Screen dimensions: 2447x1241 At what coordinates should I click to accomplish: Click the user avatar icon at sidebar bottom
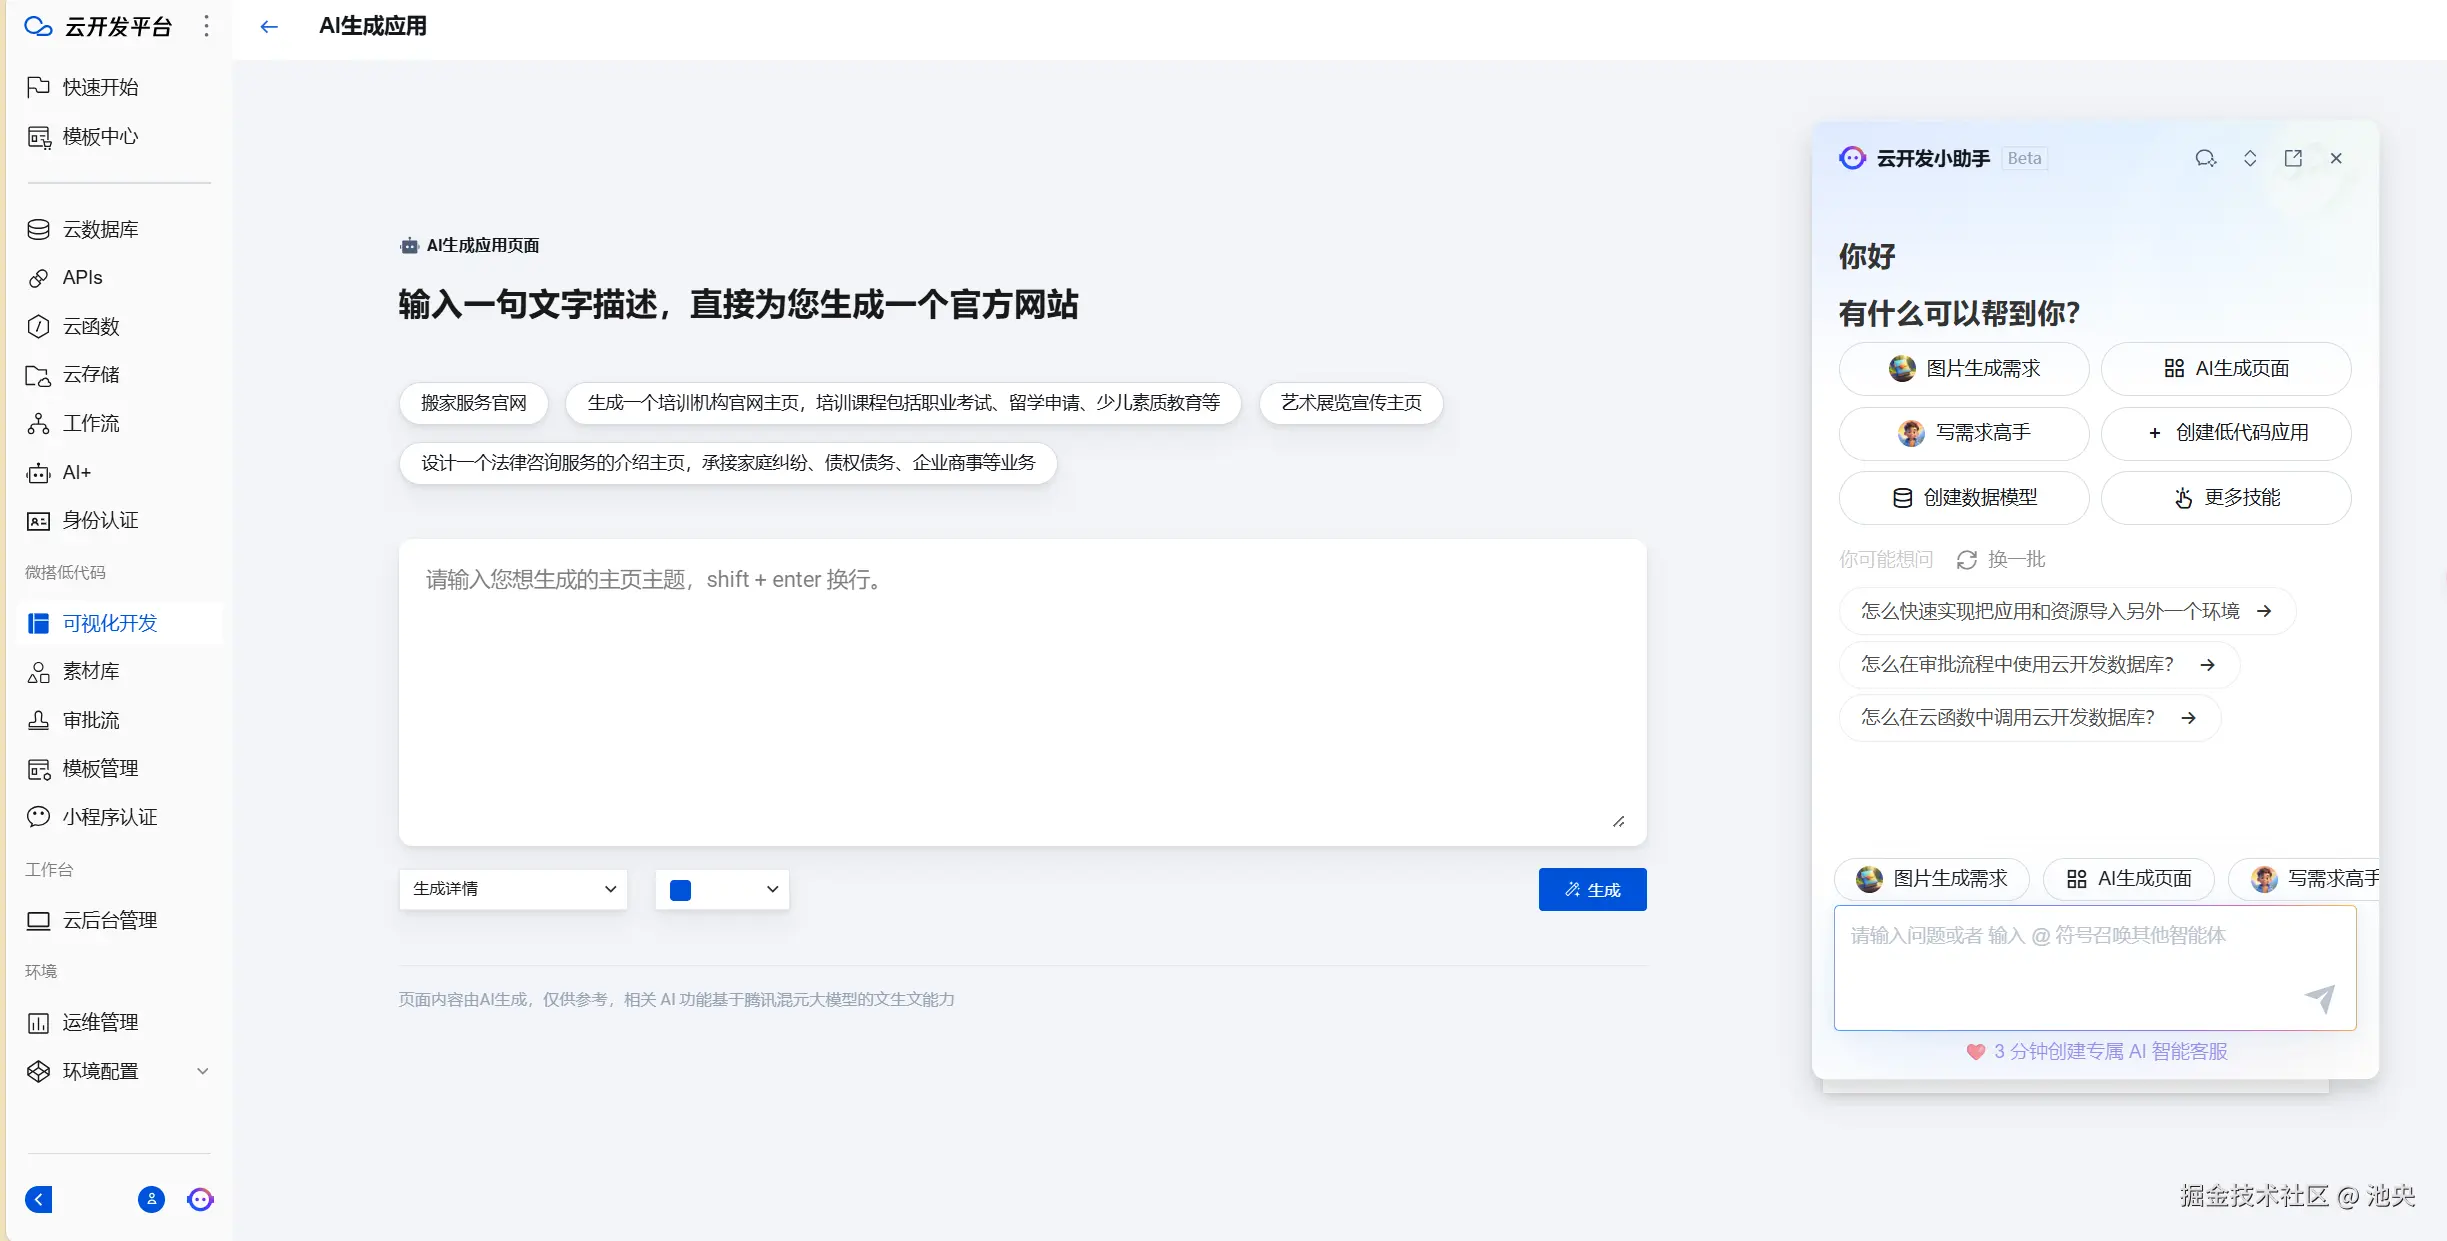pos(151,1199)
